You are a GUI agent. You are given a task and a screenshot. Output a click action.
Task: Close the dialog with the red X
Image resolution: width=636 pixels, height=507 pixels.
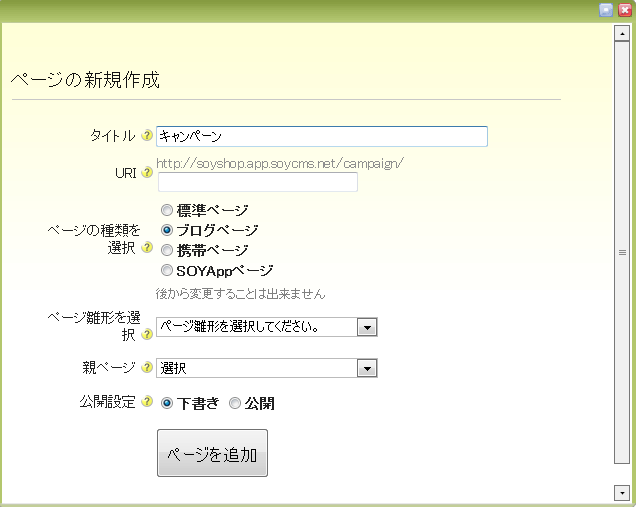tap(625, 10)
